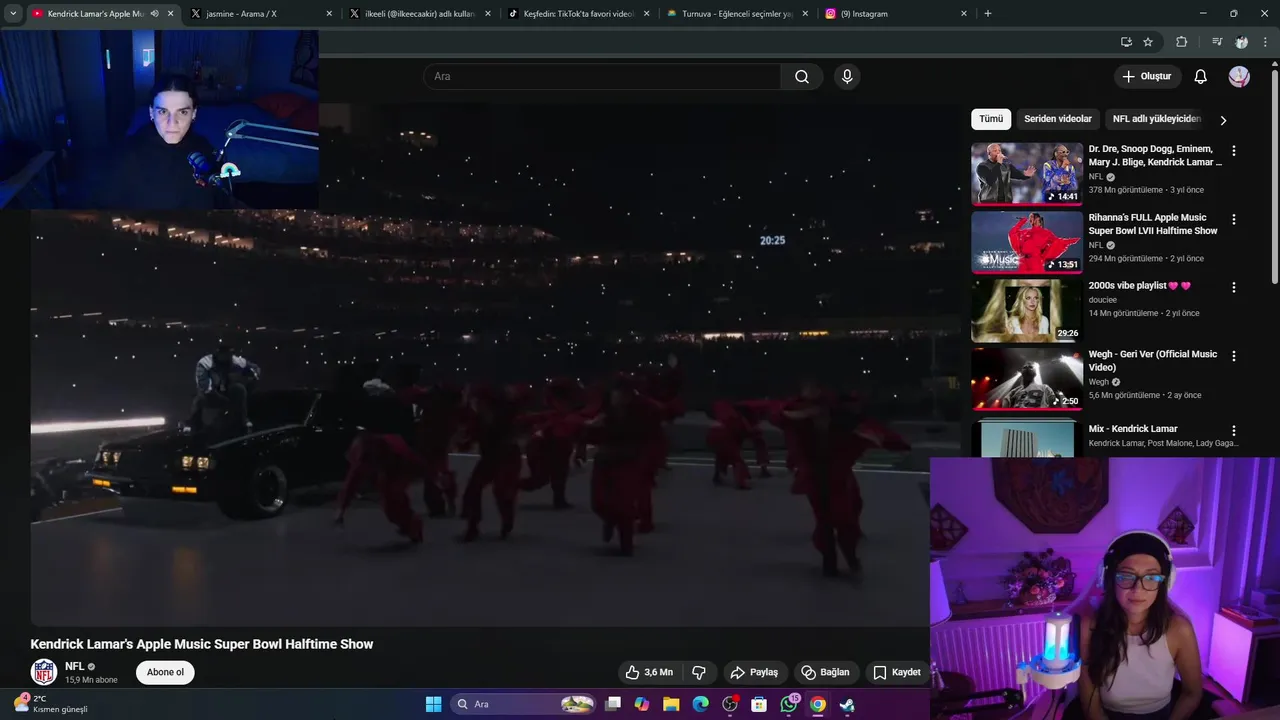Open options for Rihanna halftime video
This screenshot has height=720, width=1280.
point(1233,219)
